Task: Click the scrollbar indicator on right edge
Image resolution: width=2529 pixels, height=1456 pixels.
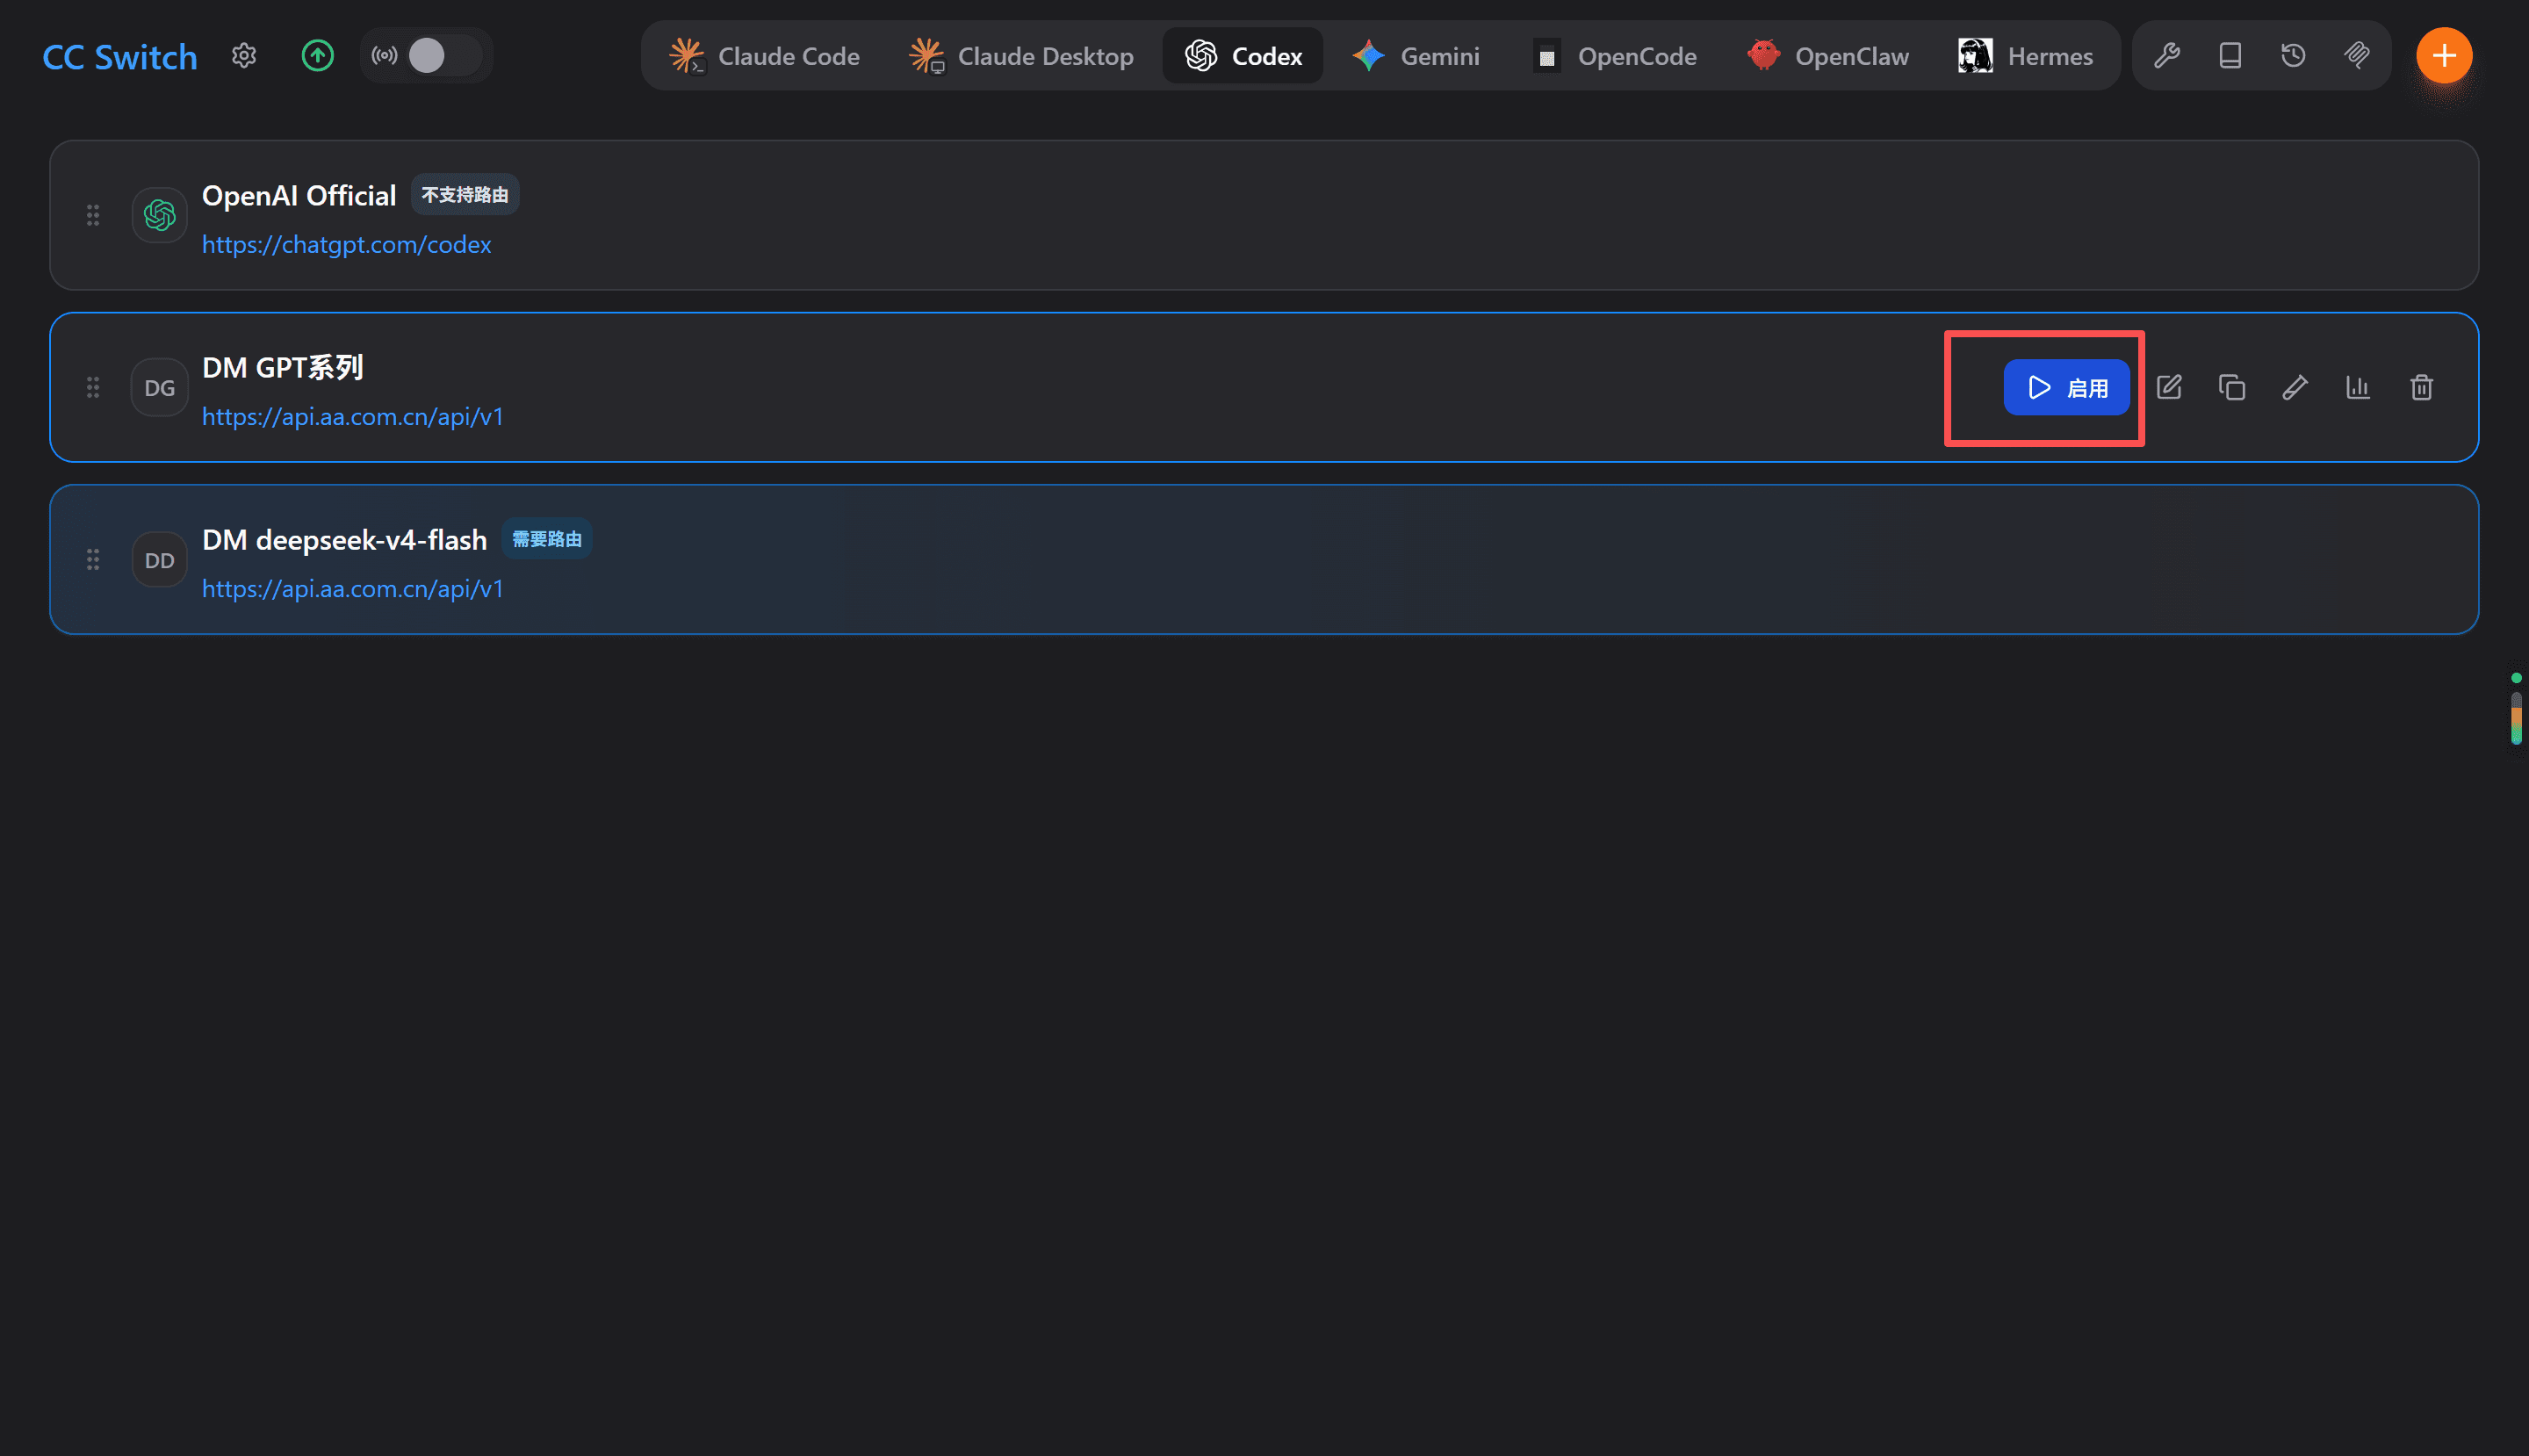Action: coord(2516,717)
